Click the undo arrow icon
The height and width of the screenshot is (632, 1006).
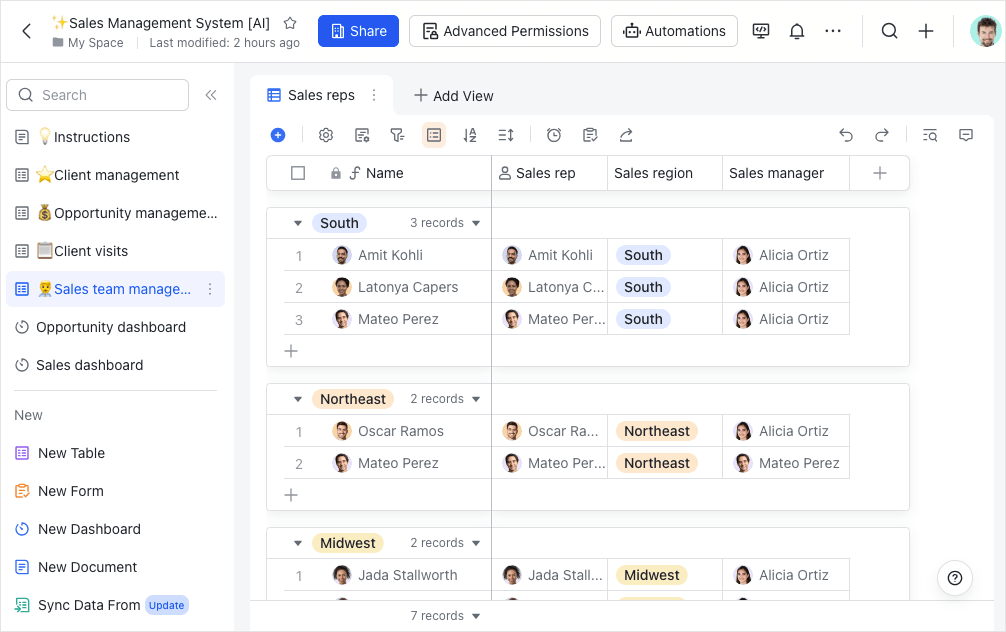pos(846,135)
